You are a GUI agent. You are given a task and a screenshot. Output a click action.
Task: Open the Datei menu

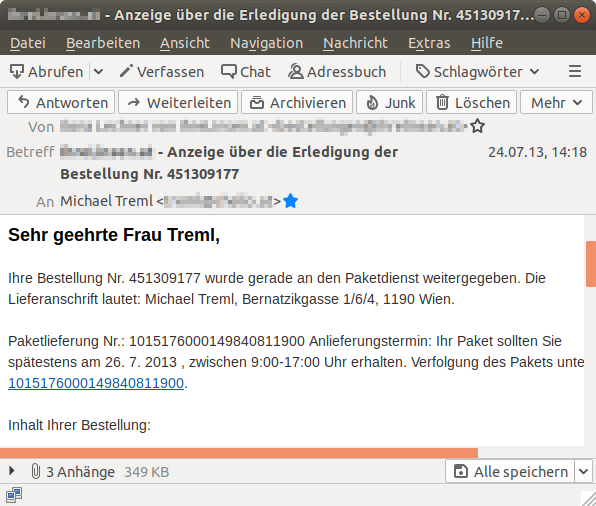(28, 43)
